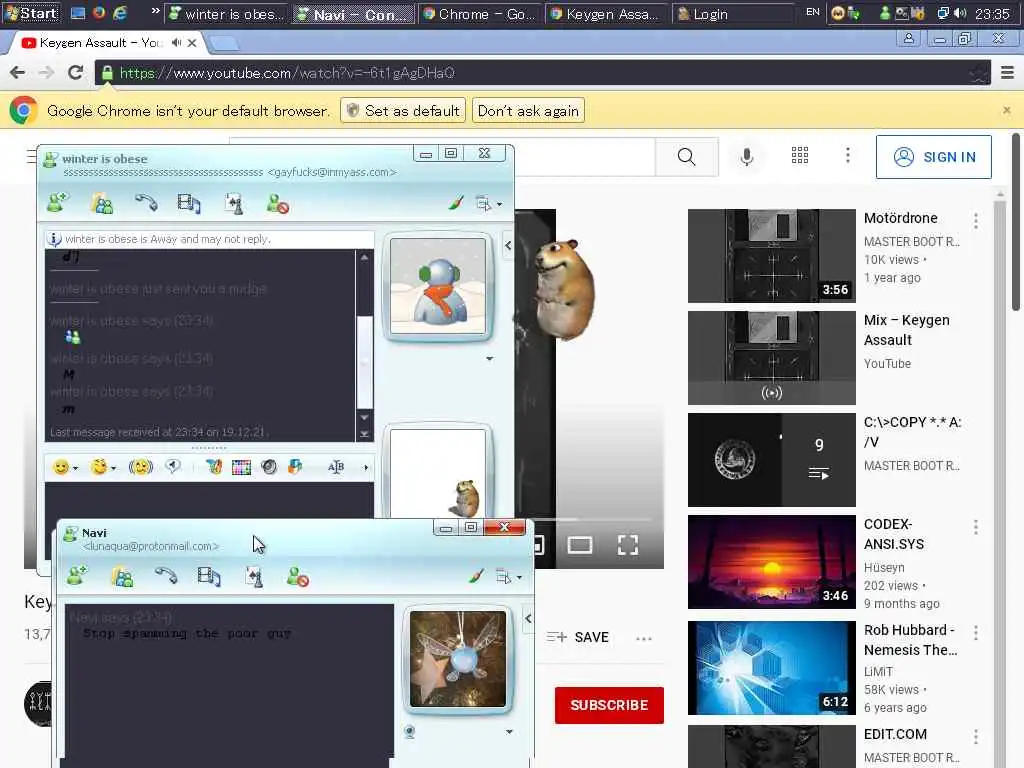
Task: Switch to 'Chrome - Go...' taskbar item
Action: pyautogui.click(x=479, y=14)
